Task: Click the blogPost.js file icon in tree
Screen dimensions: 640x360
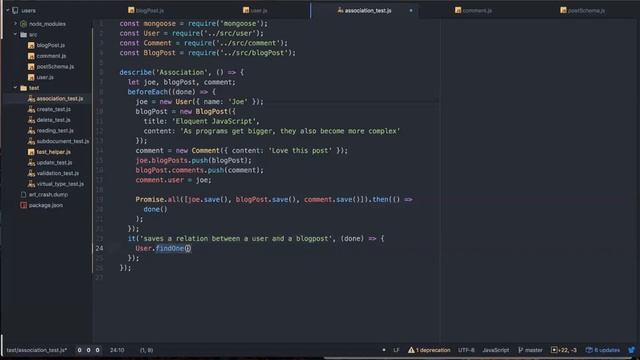Action: tap(31, 45)
